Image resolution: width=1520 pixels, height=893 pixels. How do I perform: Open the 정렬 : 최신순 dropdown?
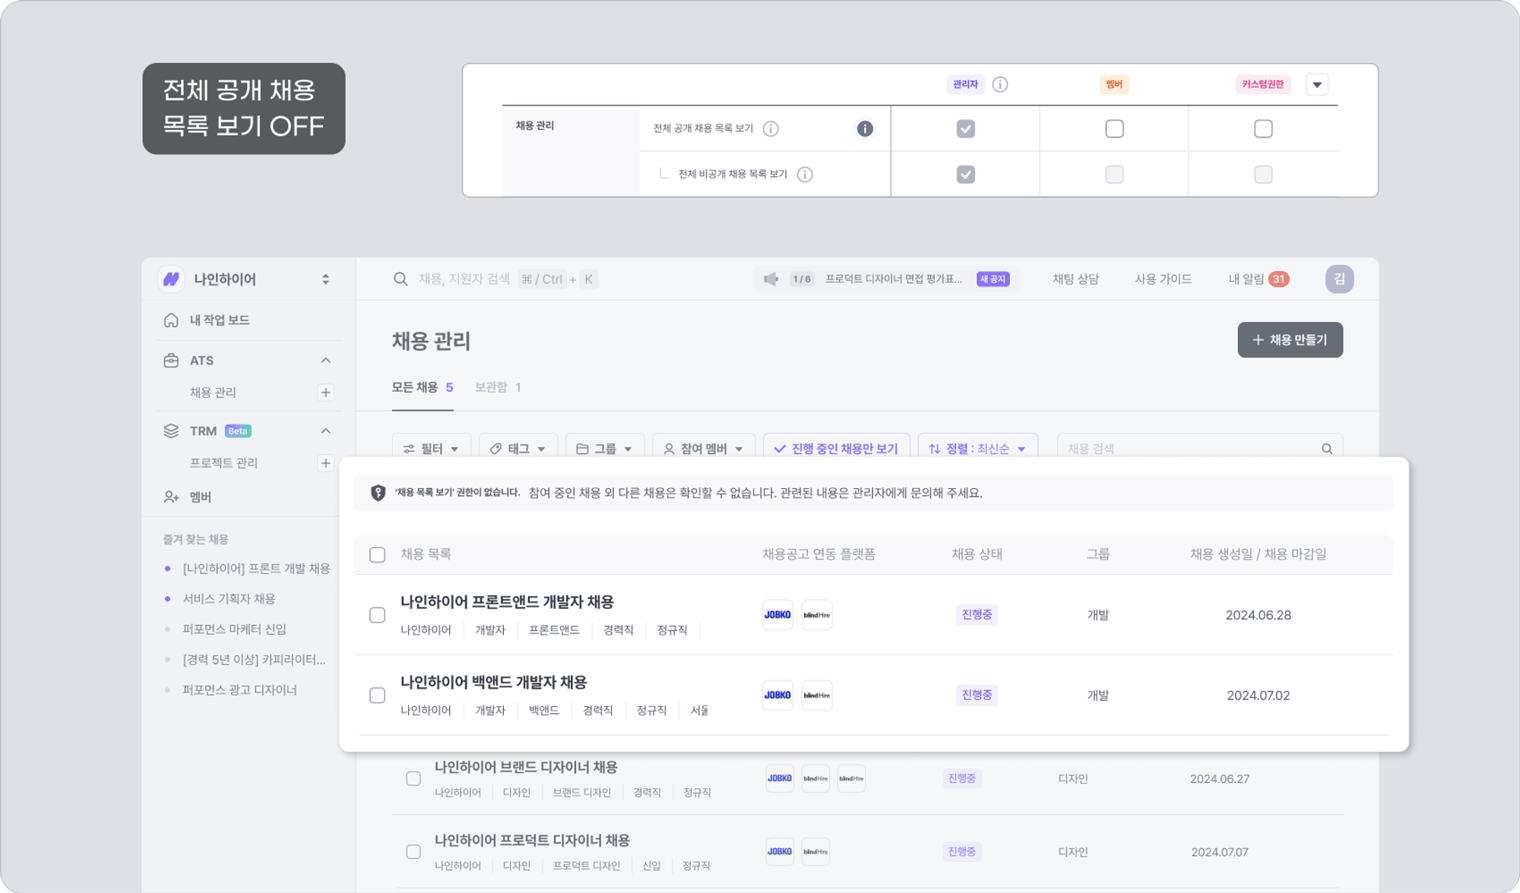click(x=978, y=449)
